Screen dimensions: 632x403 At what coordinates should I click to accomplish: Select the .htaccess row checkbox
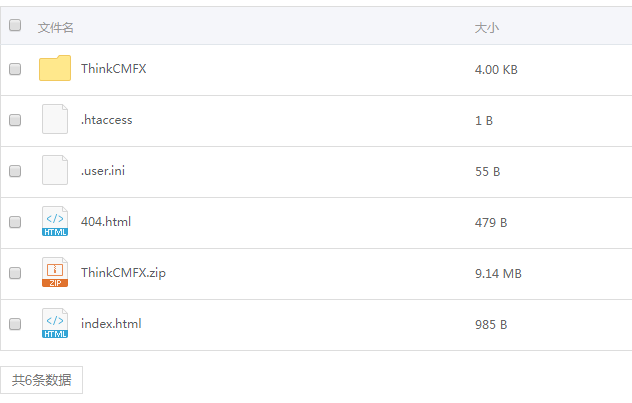pos(15,120)
